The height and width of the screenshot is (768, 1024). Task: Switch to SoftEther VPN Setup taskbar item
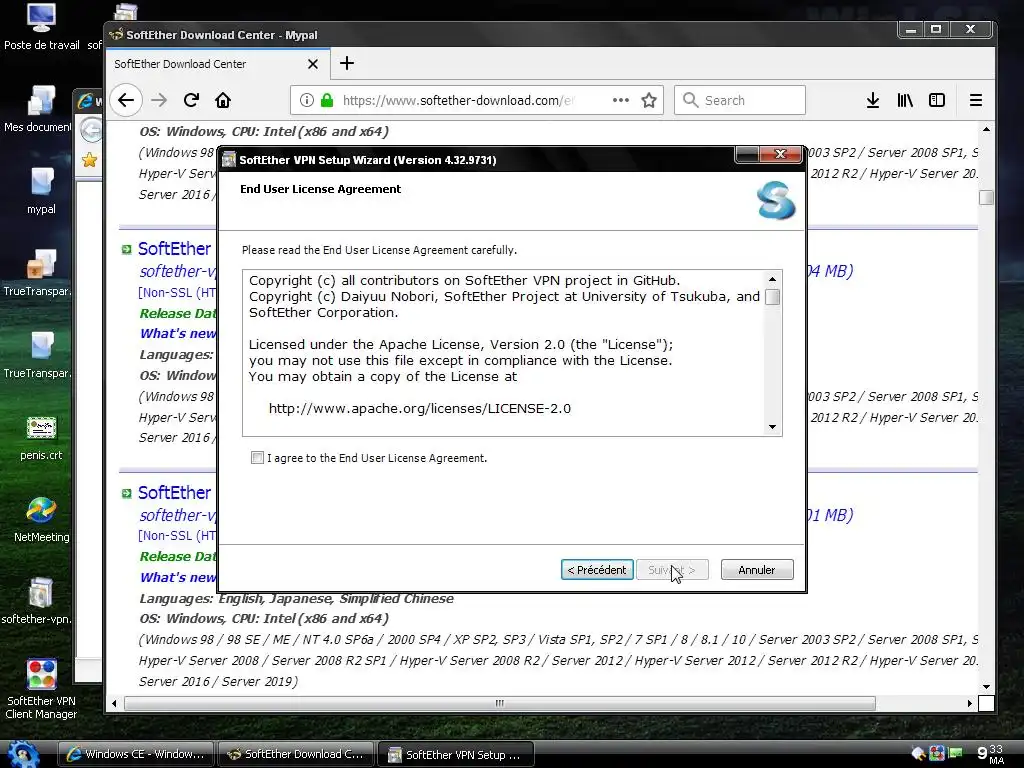(456, 754)
